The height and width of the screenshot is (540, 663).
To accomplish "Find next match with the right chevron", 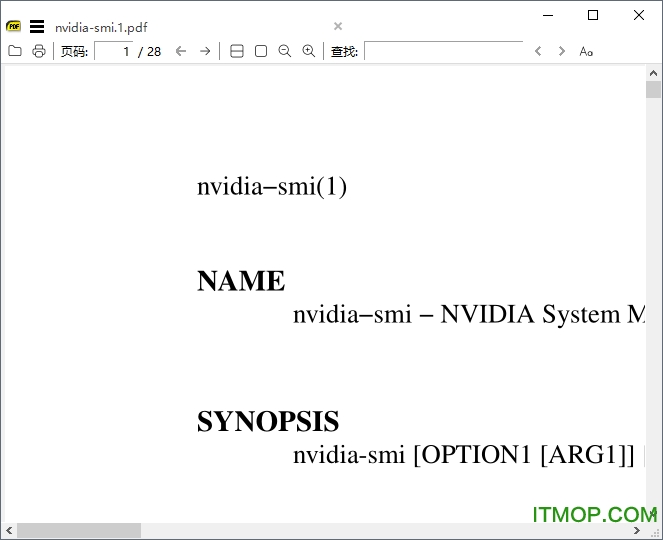I will 562,51.
